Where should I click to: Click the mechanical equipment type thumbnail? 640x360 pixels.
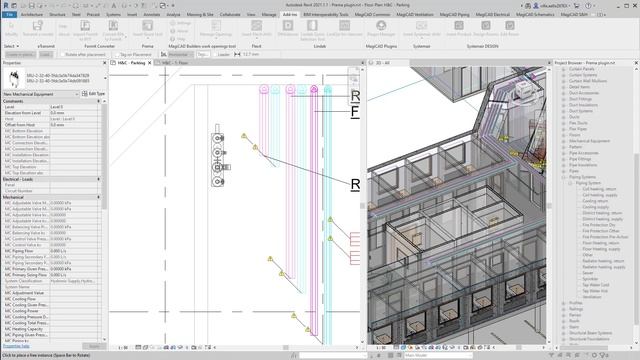tap(14, 78)
